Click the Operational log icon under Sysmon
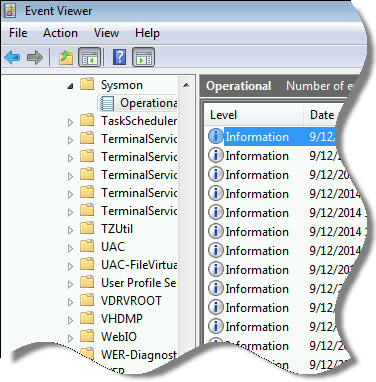 [107, 103]
